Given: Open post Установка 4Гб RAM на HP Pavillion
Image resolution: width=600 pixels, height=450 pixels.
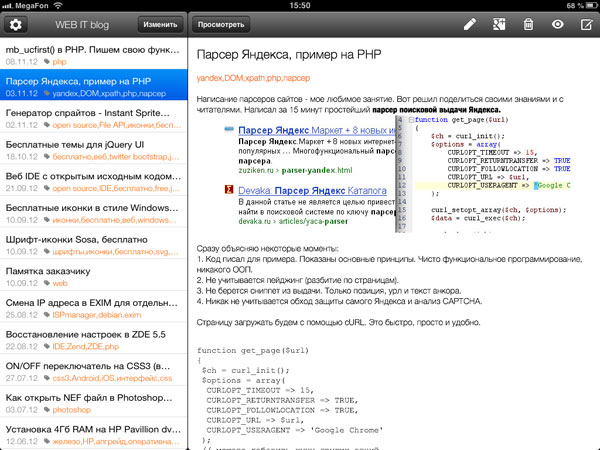Looking at the screenshot, I should coord(94,433).
